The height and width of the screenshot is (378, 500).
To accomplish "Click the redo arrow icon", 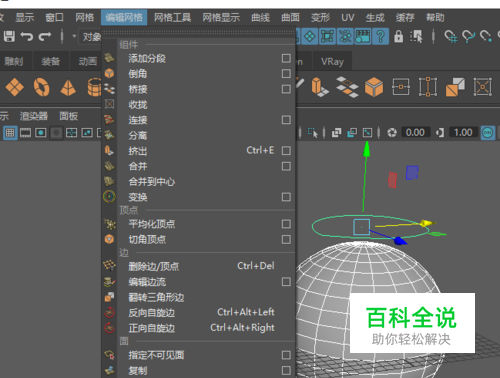I will coord(45,36).
